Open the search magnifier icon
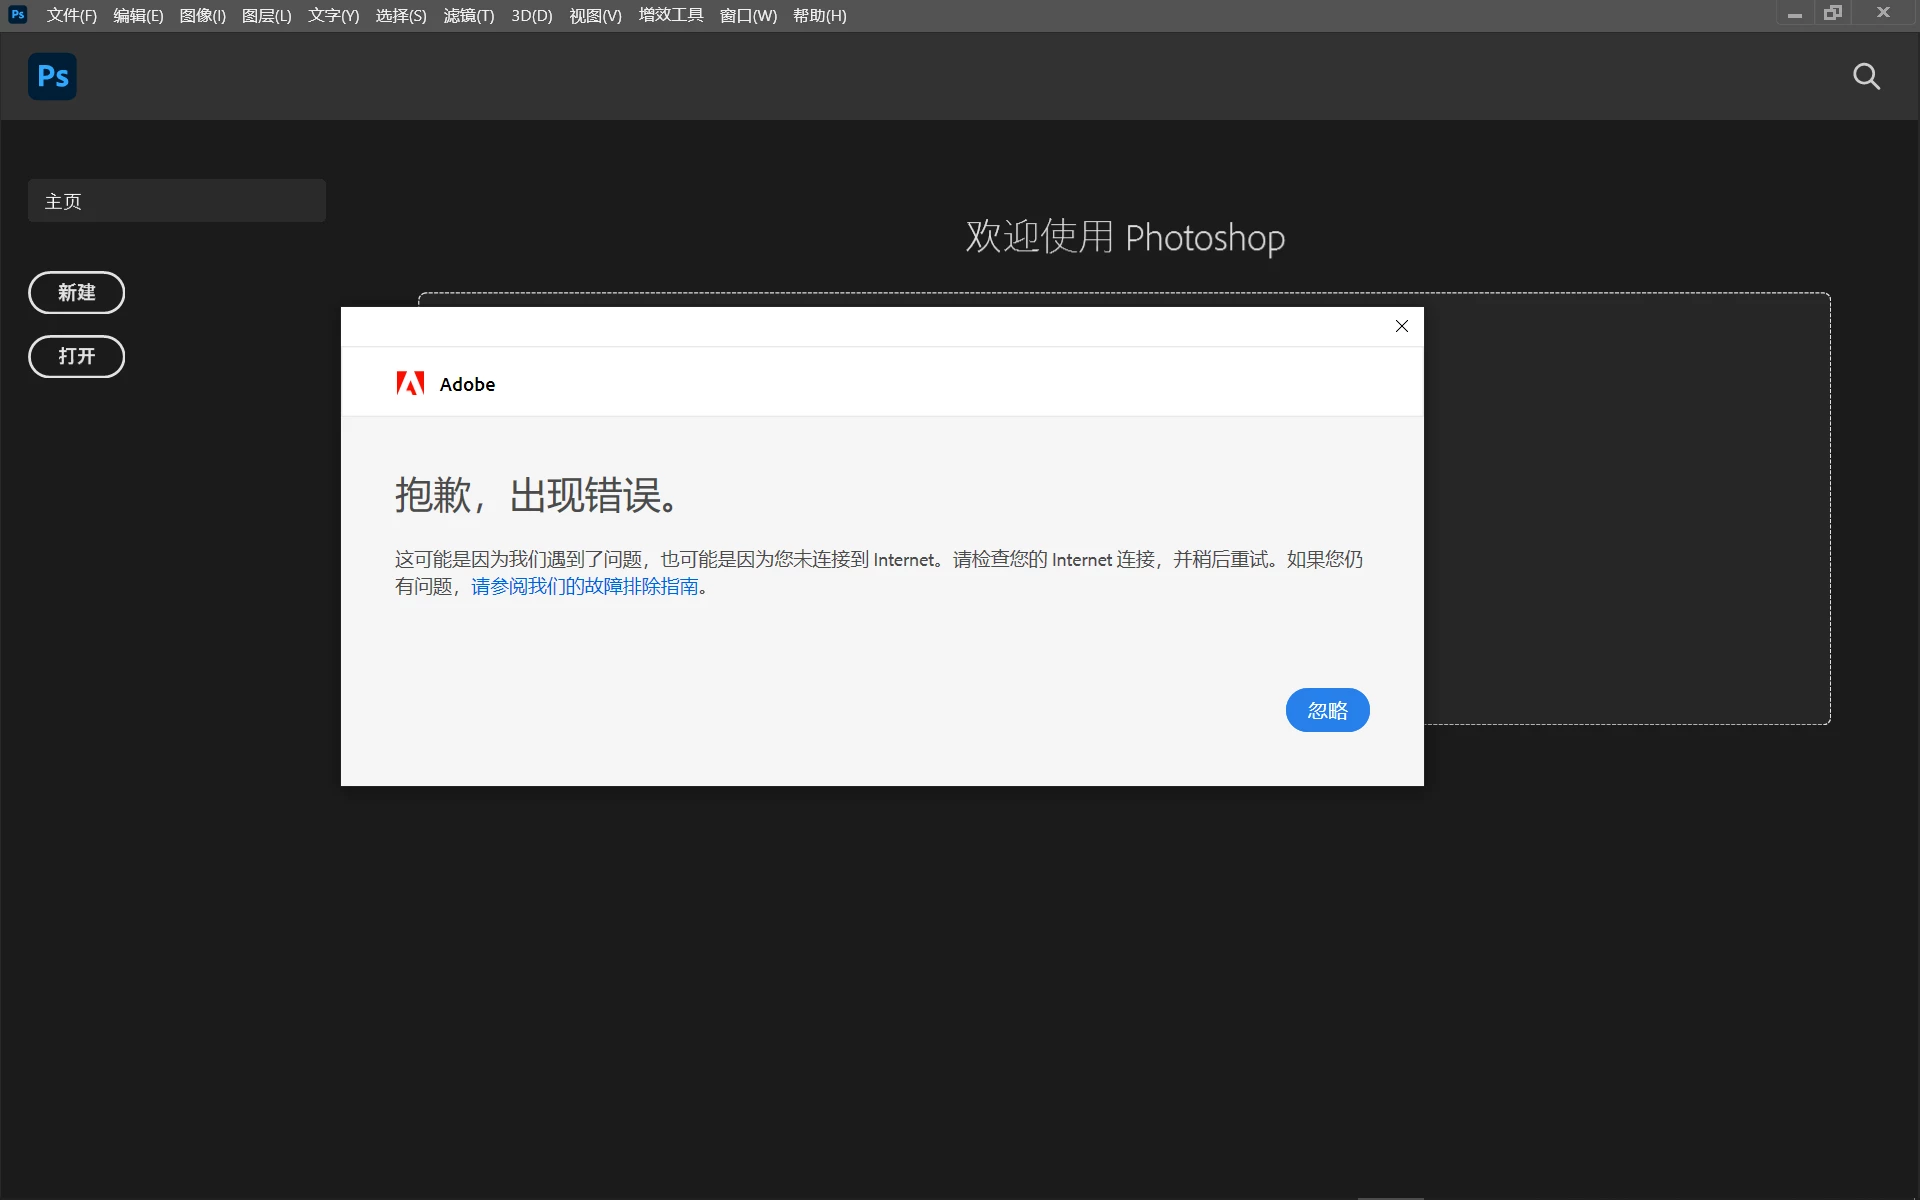Viewport: 1920px width, 1200px height. (x=1866, y=77)
